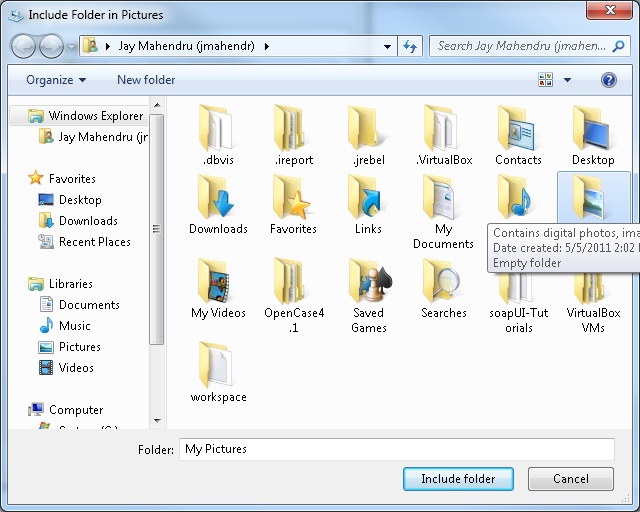Click New folder in the toolbar

coord(146,80)
